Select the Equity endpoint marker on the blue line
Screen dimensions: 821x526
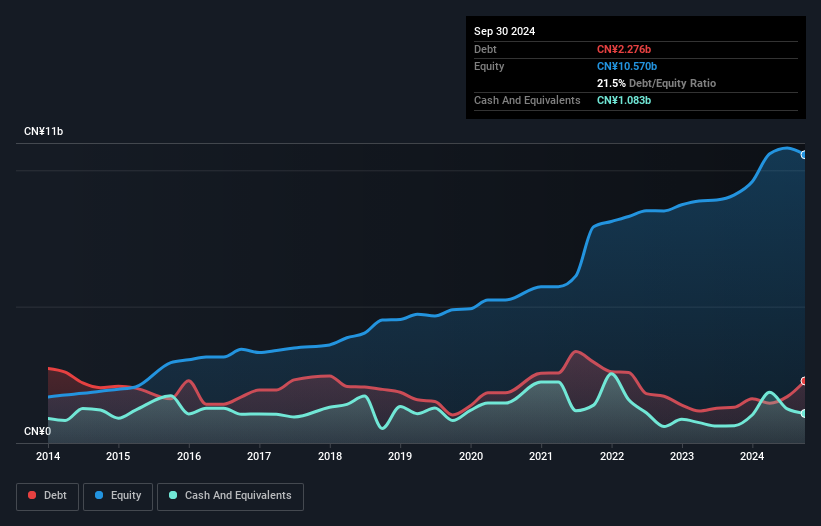click(804, 155)
